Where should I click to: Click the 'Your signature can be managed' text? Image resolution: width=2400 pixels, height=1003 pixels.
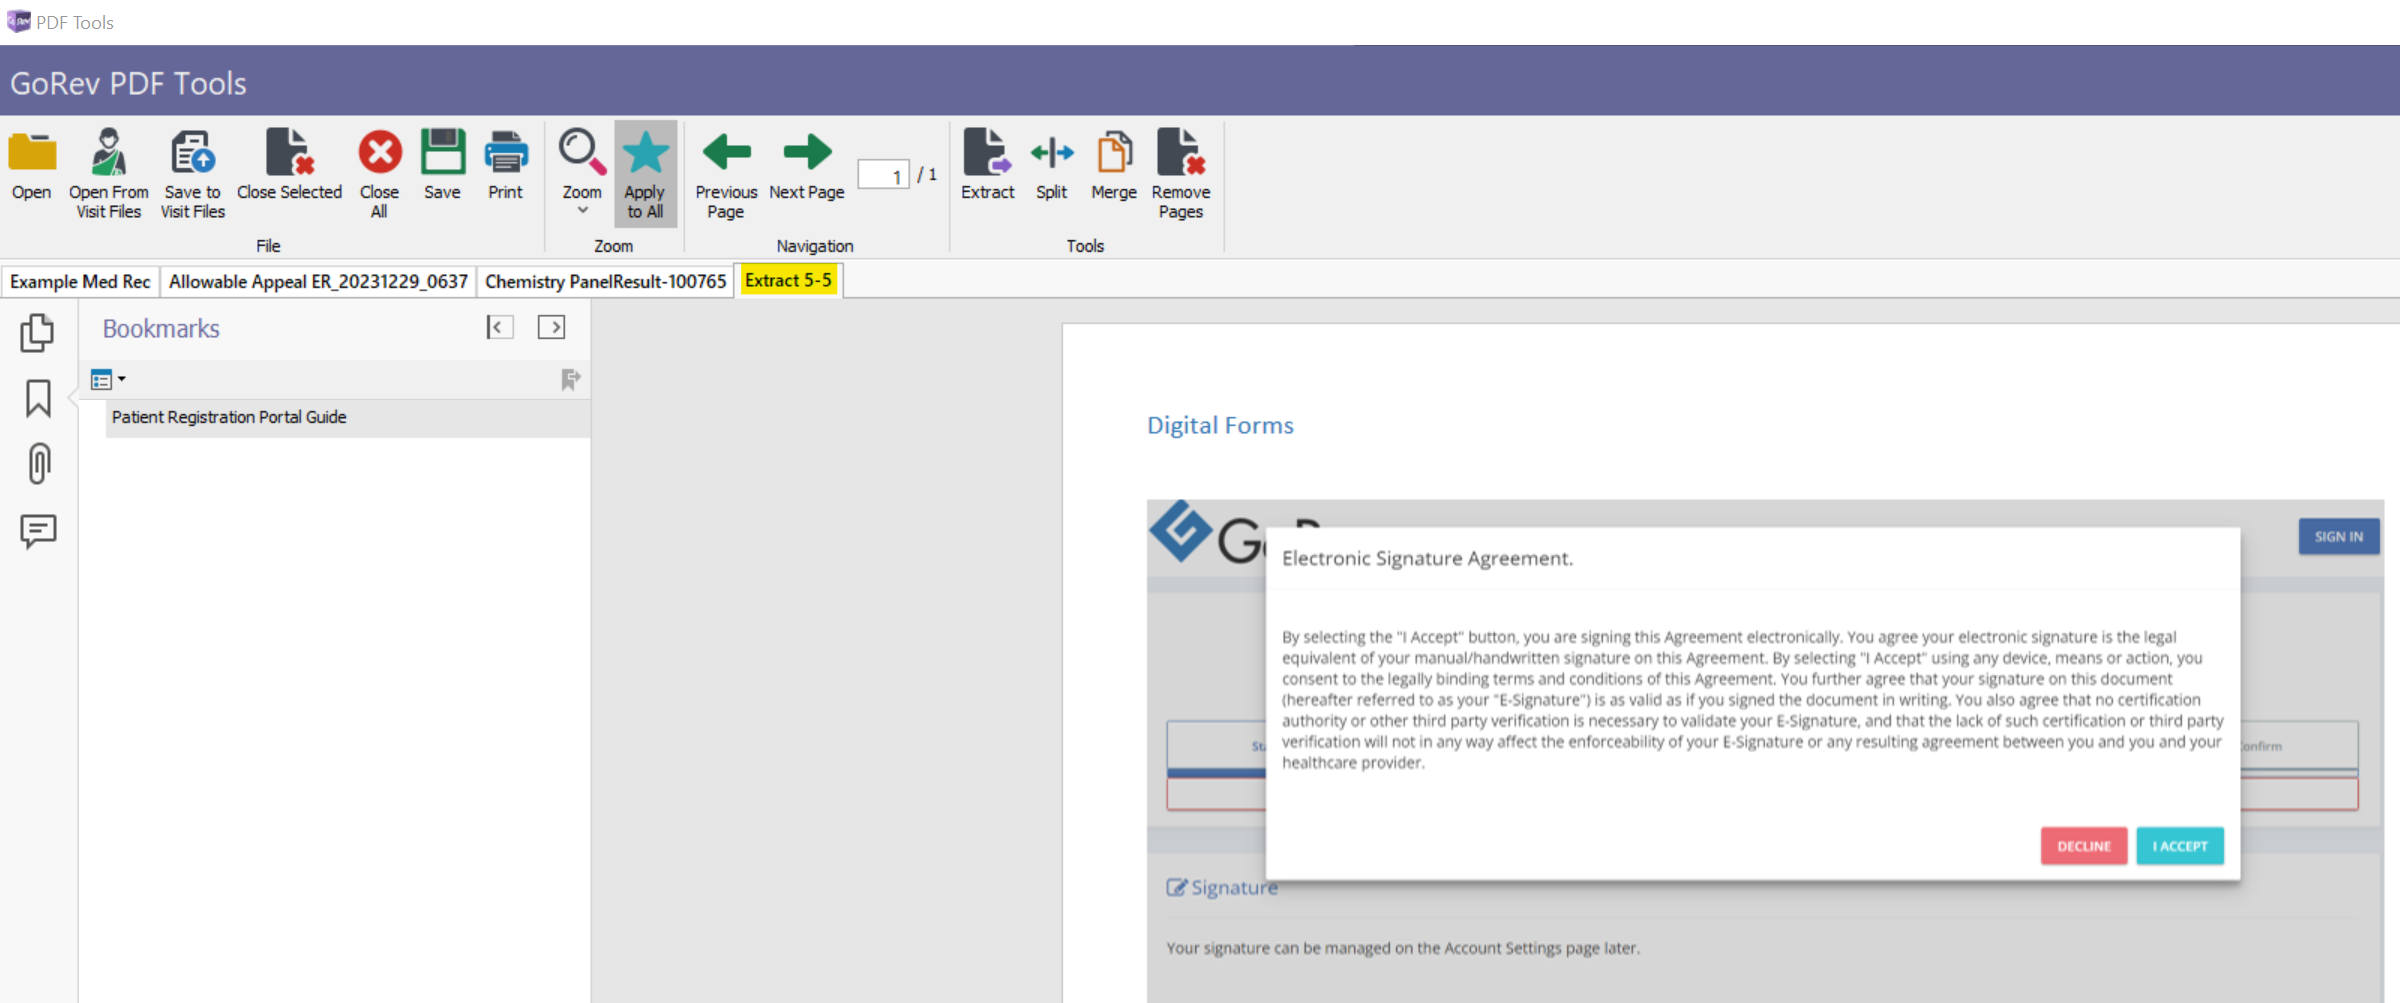pyautogui.click(x=1402, y=948)
